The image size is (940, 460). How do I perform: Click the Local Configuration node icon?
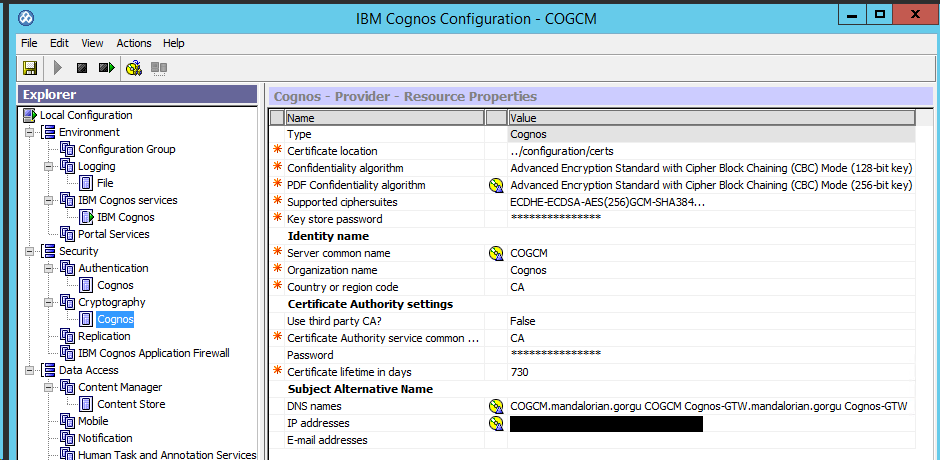point(29,115)
